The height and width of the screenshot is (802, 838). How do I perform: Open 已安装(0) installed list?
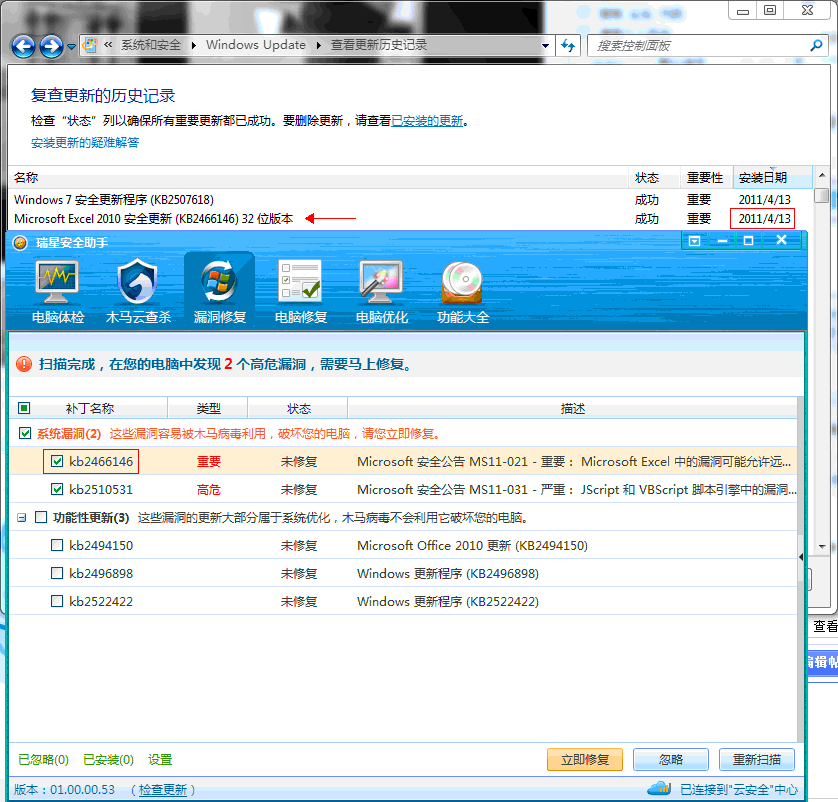point(108,759)
